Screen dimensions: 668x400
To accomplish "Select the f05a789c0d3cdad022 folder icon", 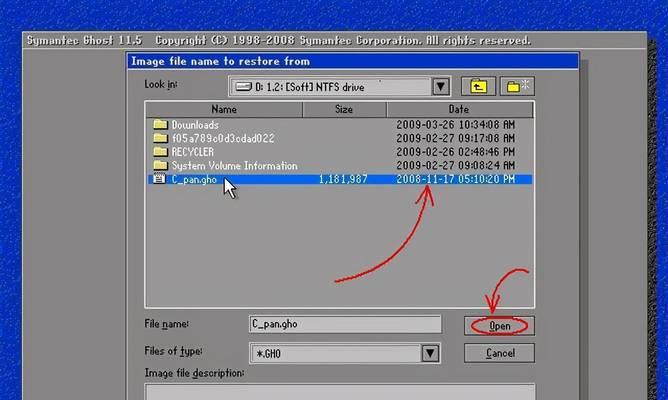I will coord(160,138).
